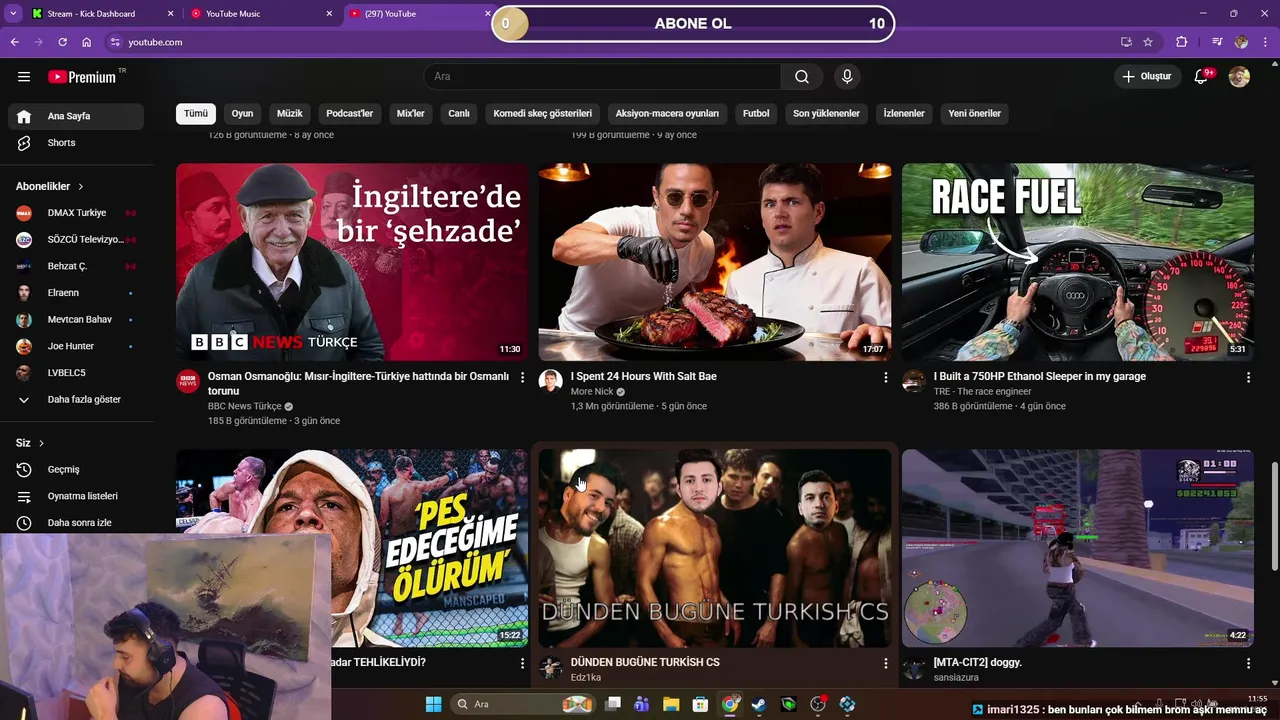The height and width of the screenshot is (720, 1280).
Task: Open Ana Sayfa in the sidebar
Action: tap(76, 116)
